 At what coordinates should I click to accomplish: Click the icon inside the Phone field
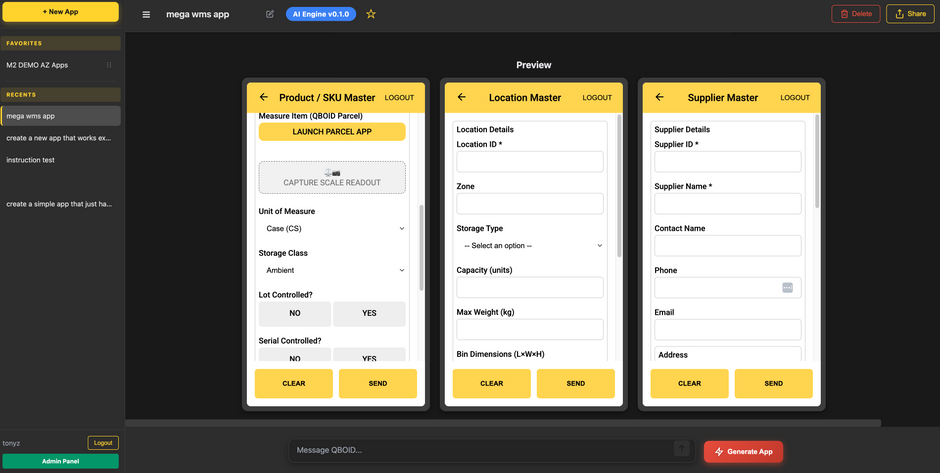point(787,287)
